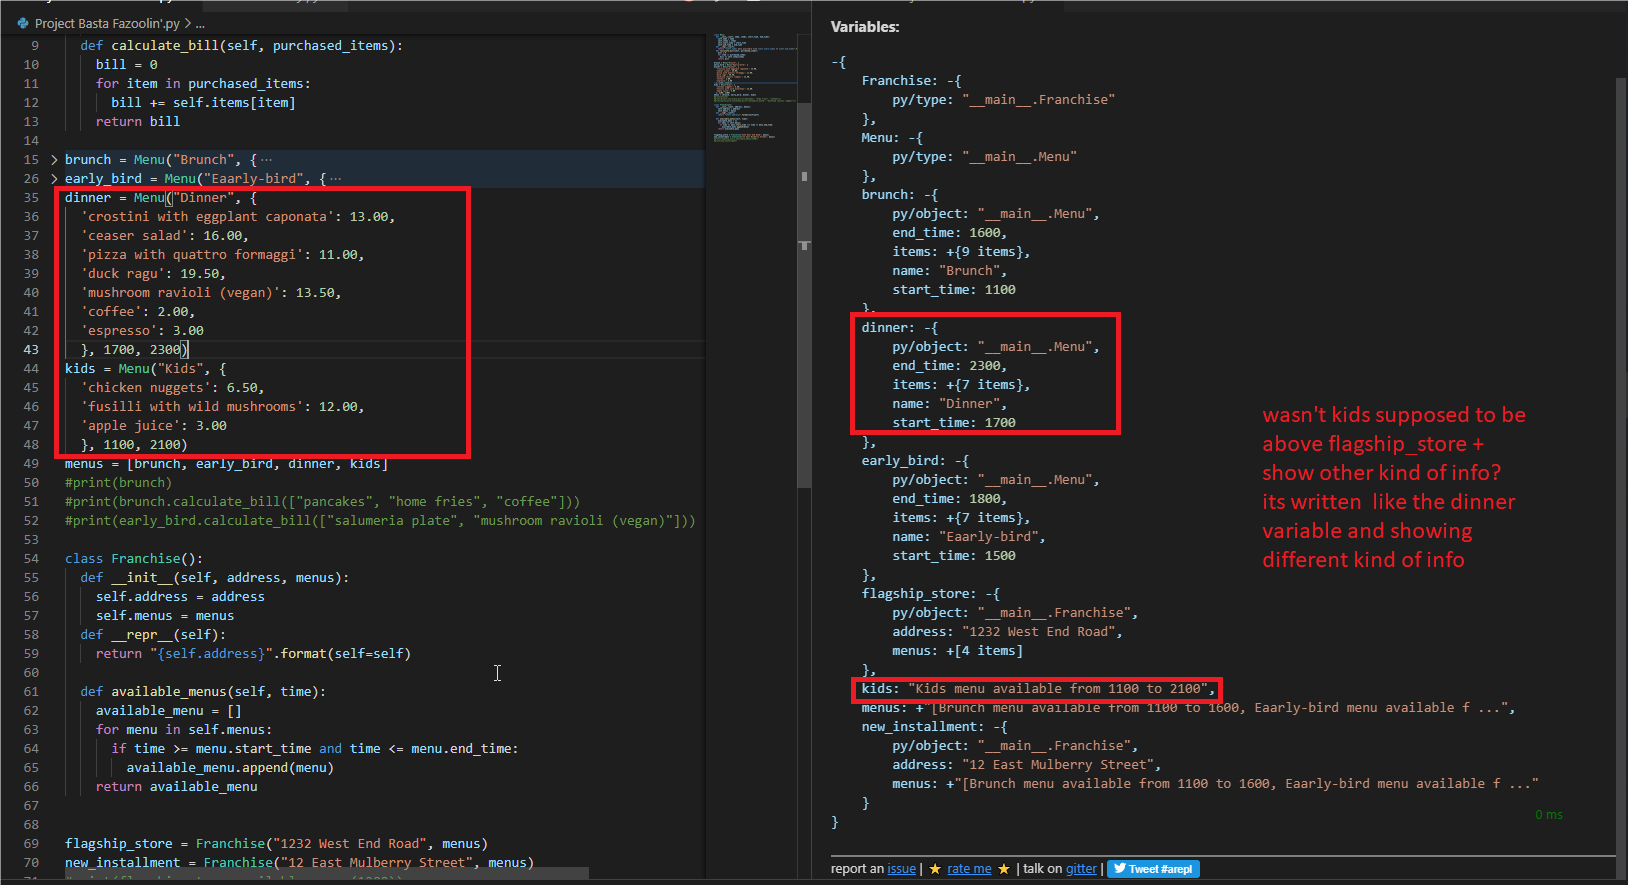Collapse the dinner variable node
Screen dimensions: 1628x885
[931, 328]
